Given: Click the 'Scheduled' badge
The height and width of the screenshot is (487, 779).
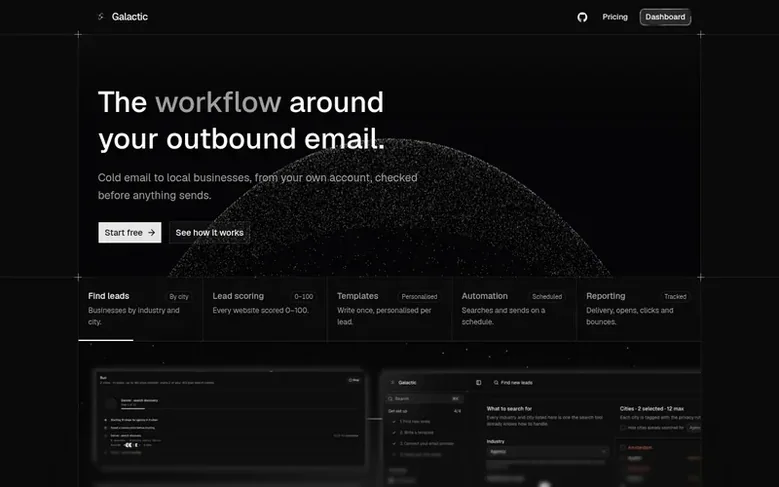Looking at the screenshot, I should [x=547, y=297].
